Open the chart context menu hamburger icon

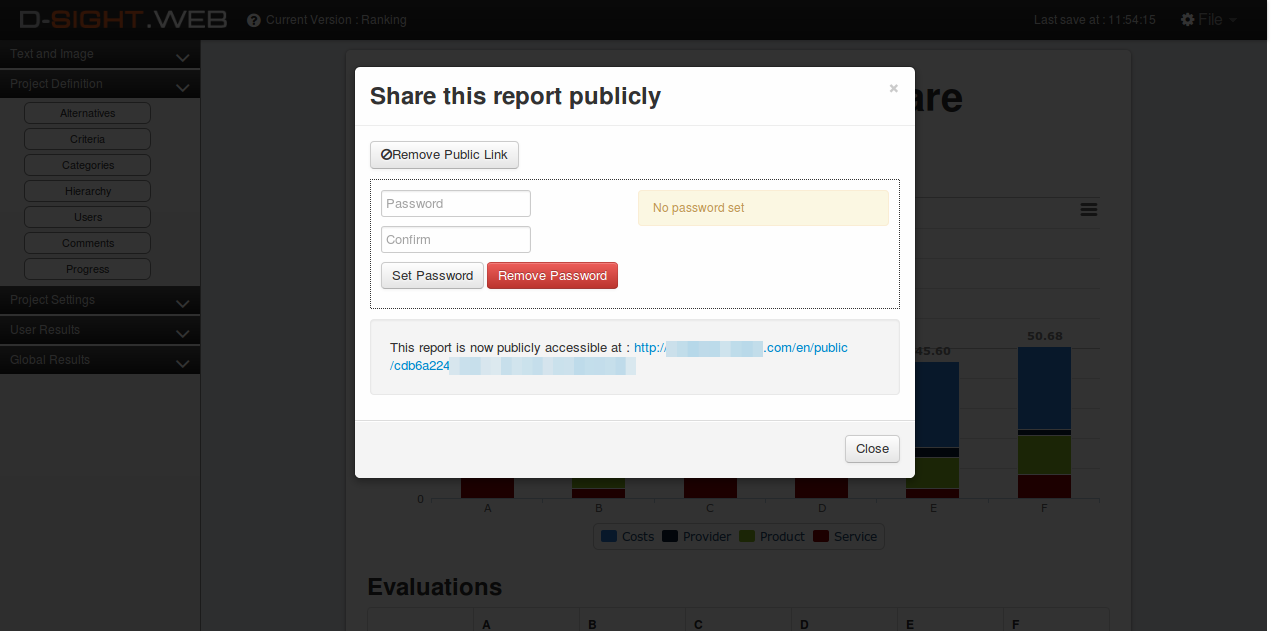click(x=1089, y=210)
